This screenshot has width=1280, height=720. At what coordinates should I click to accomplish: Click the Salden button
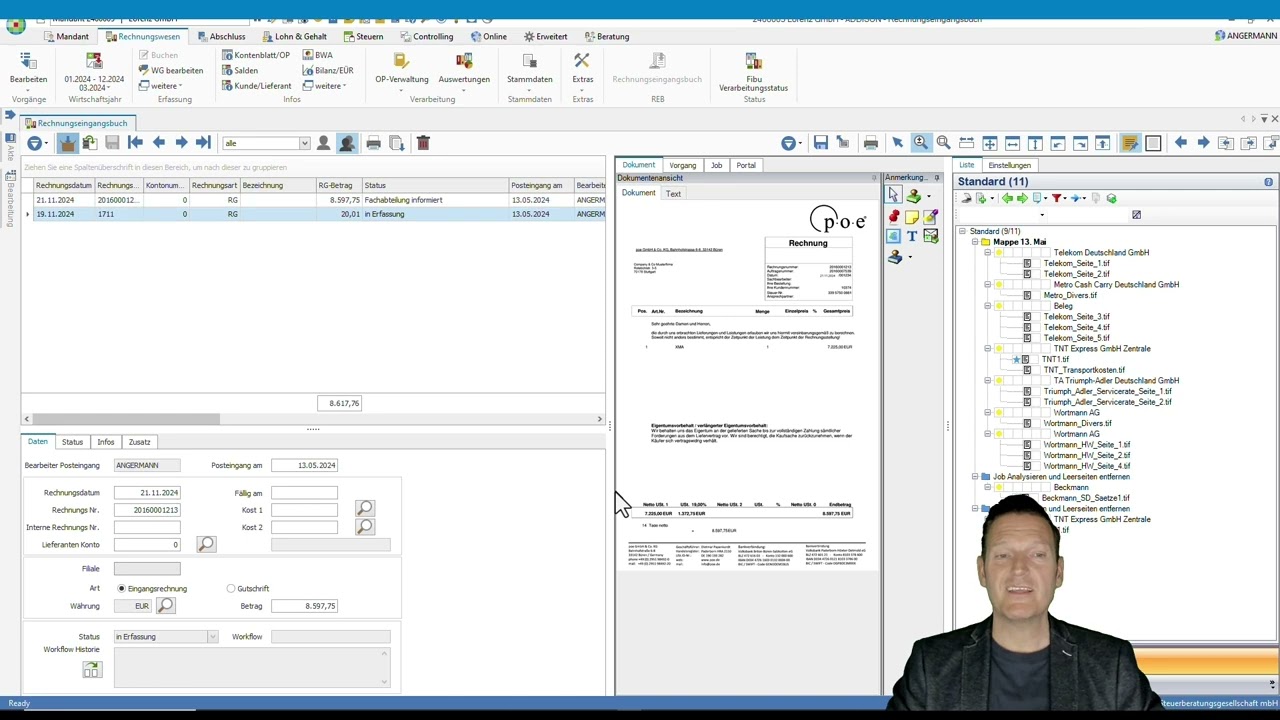tap(240, 70)
